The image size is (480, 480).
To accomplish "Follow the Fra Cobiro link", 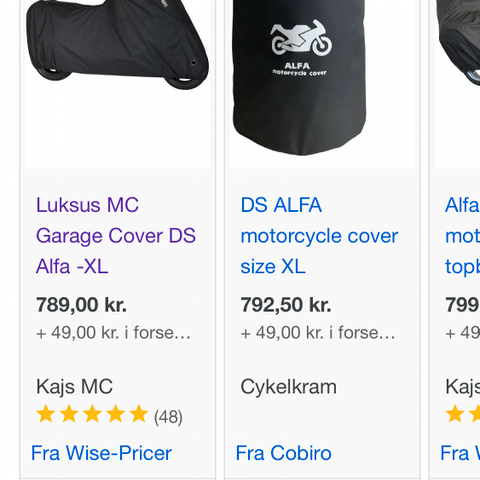I will coord(284,453).
